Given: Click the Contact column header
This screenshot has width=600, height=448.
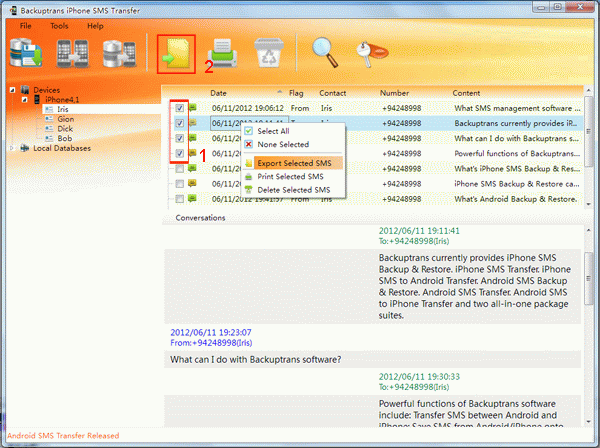Looking at the screenshot, I should 333,93.
